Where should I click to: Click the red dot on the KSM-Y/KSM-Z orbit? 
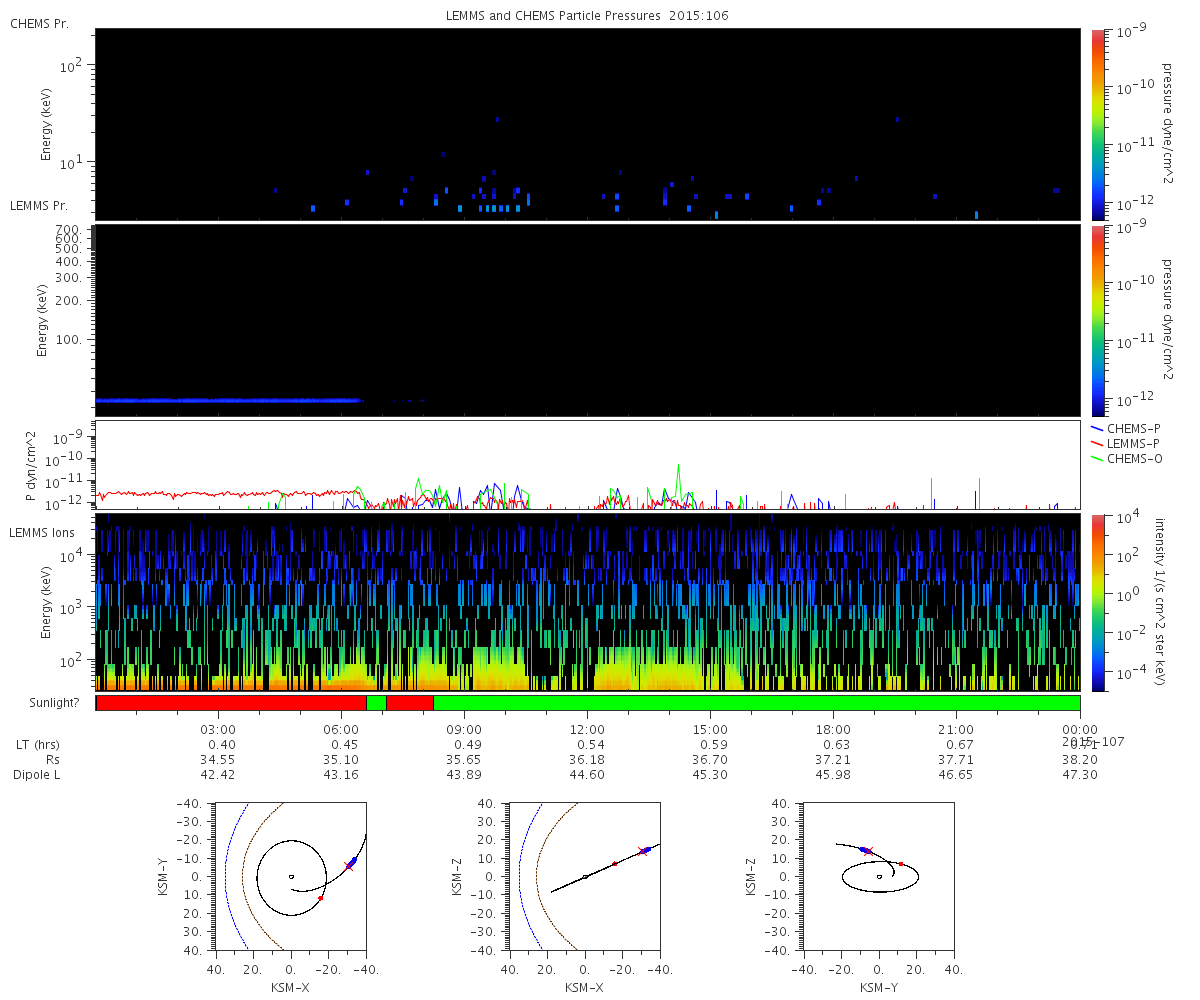(x=901, y=864)
